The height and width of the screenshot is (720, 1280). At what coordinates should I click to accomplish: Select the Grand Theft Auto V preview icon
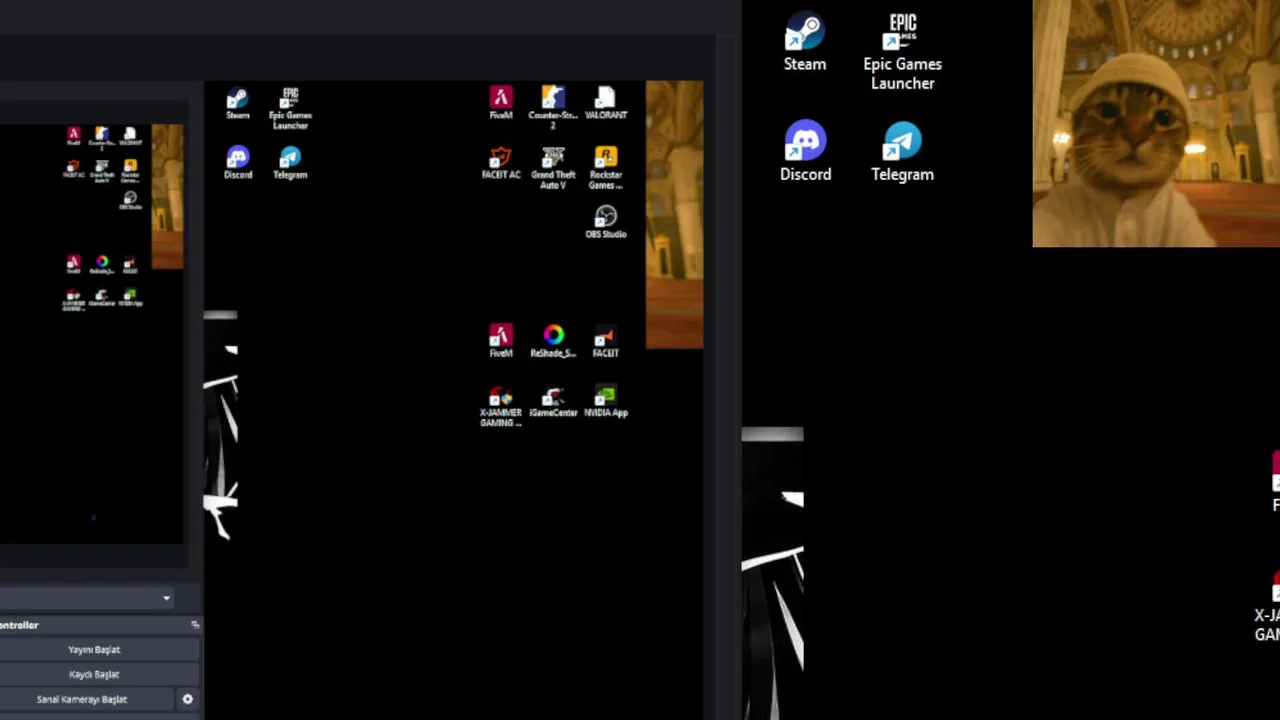point(553,168)
